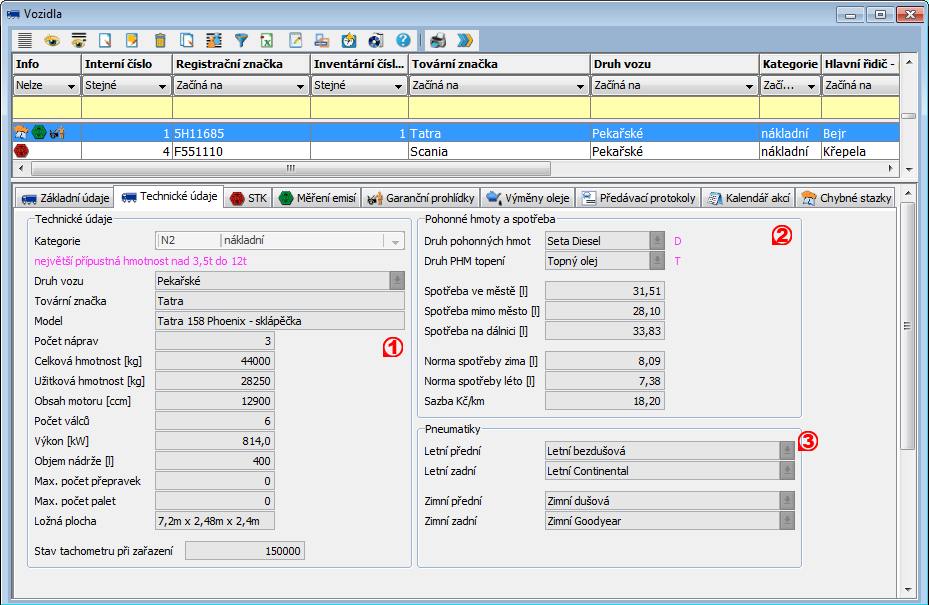Click the double yellow arrow icon
929x605 pixels.
(465, 41)
